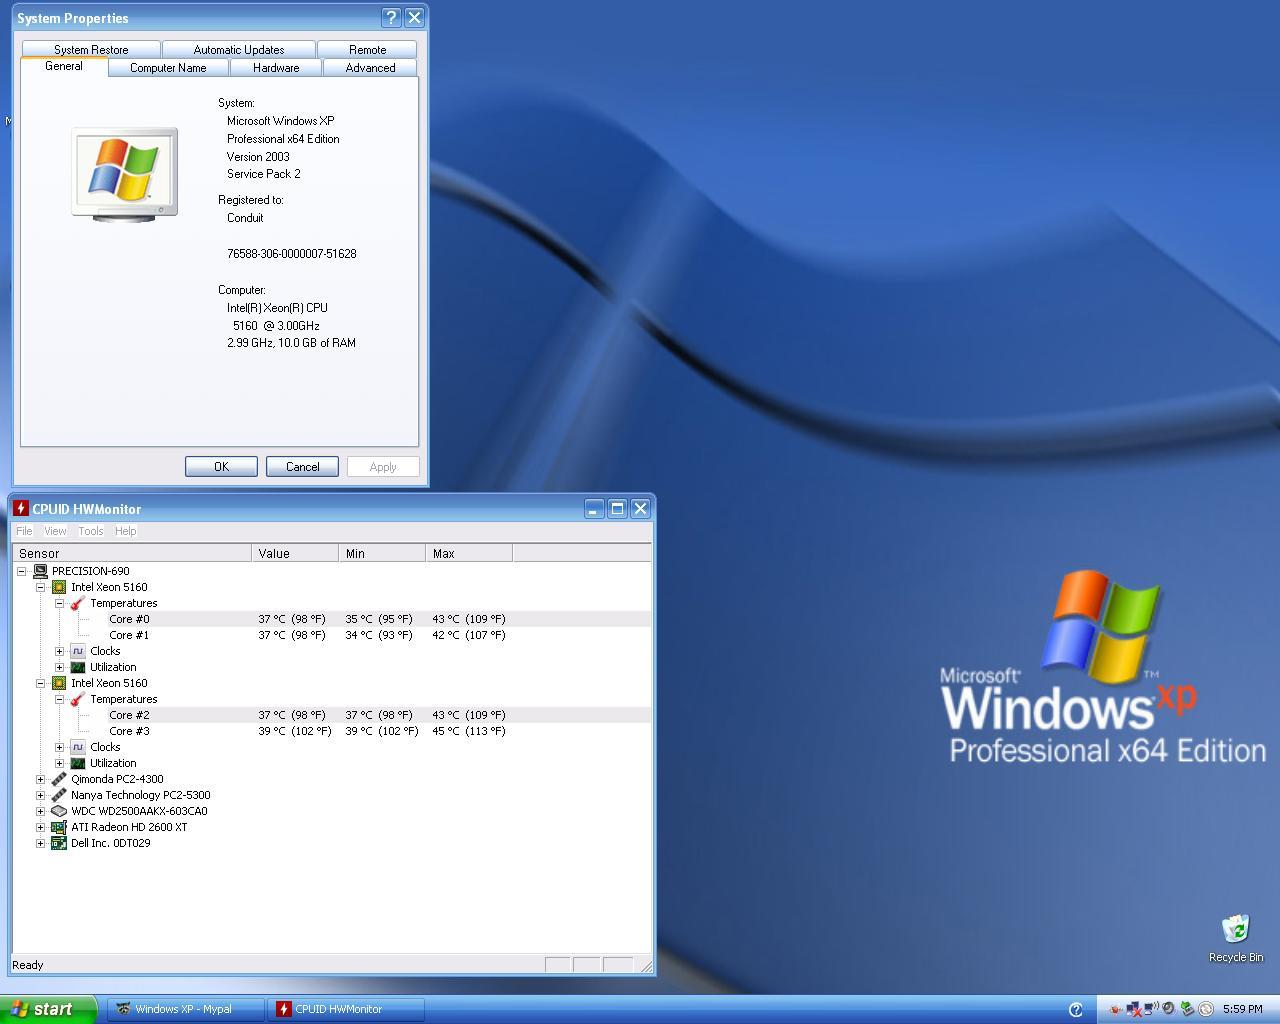The width and height of the screenshot is (1280, 1024).
Task: Click the Clocks waveform icon
Action: click(77, 651)
